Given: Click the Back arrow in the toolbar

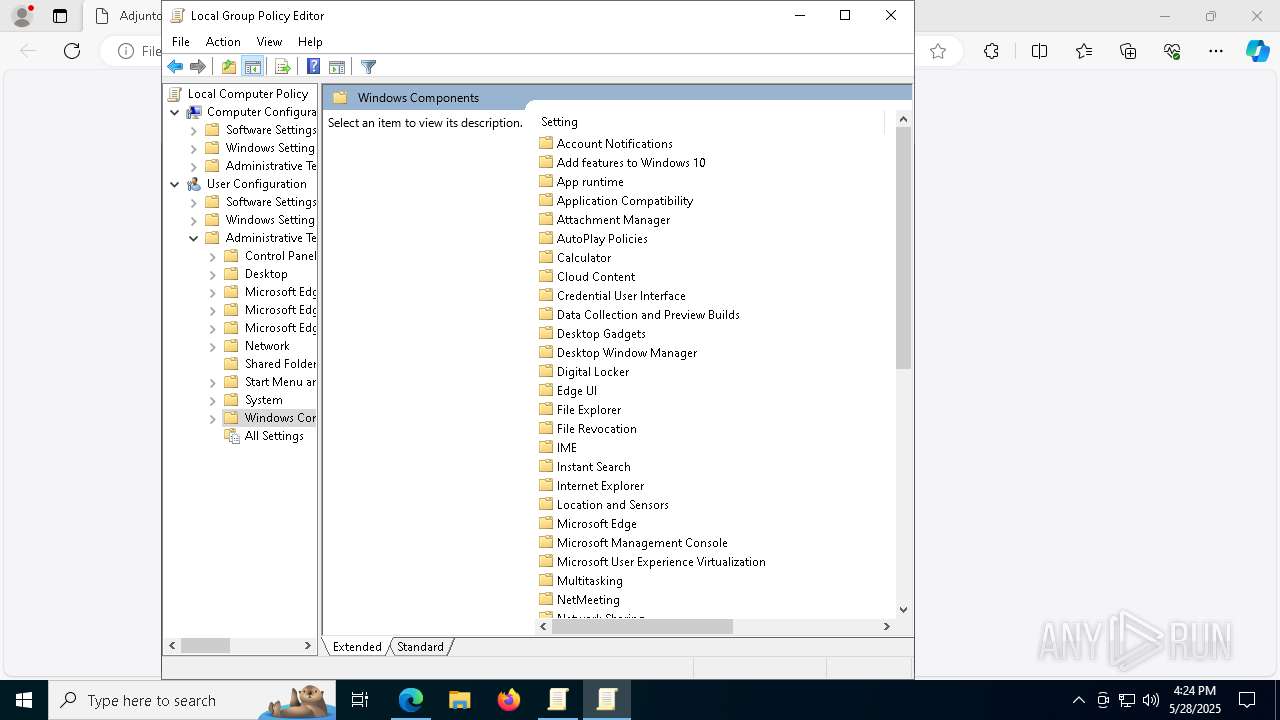Looking at the screenshot, I should coord(175,67).
